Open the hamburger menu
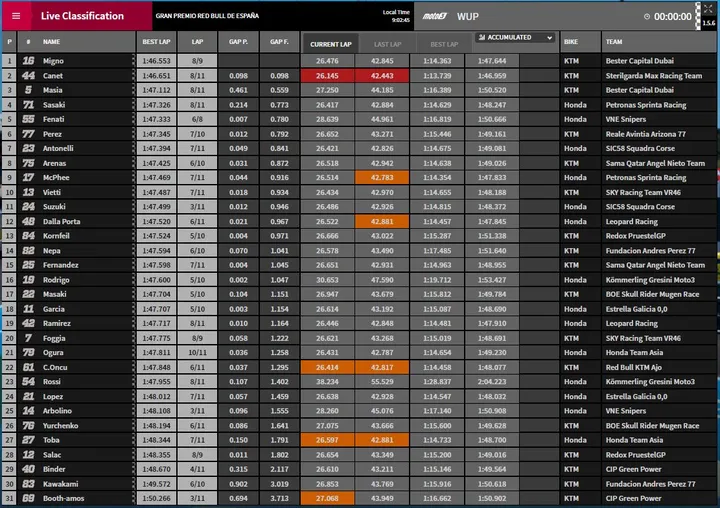This screenshot has width=720, height=508. click(x=16, y=16)
